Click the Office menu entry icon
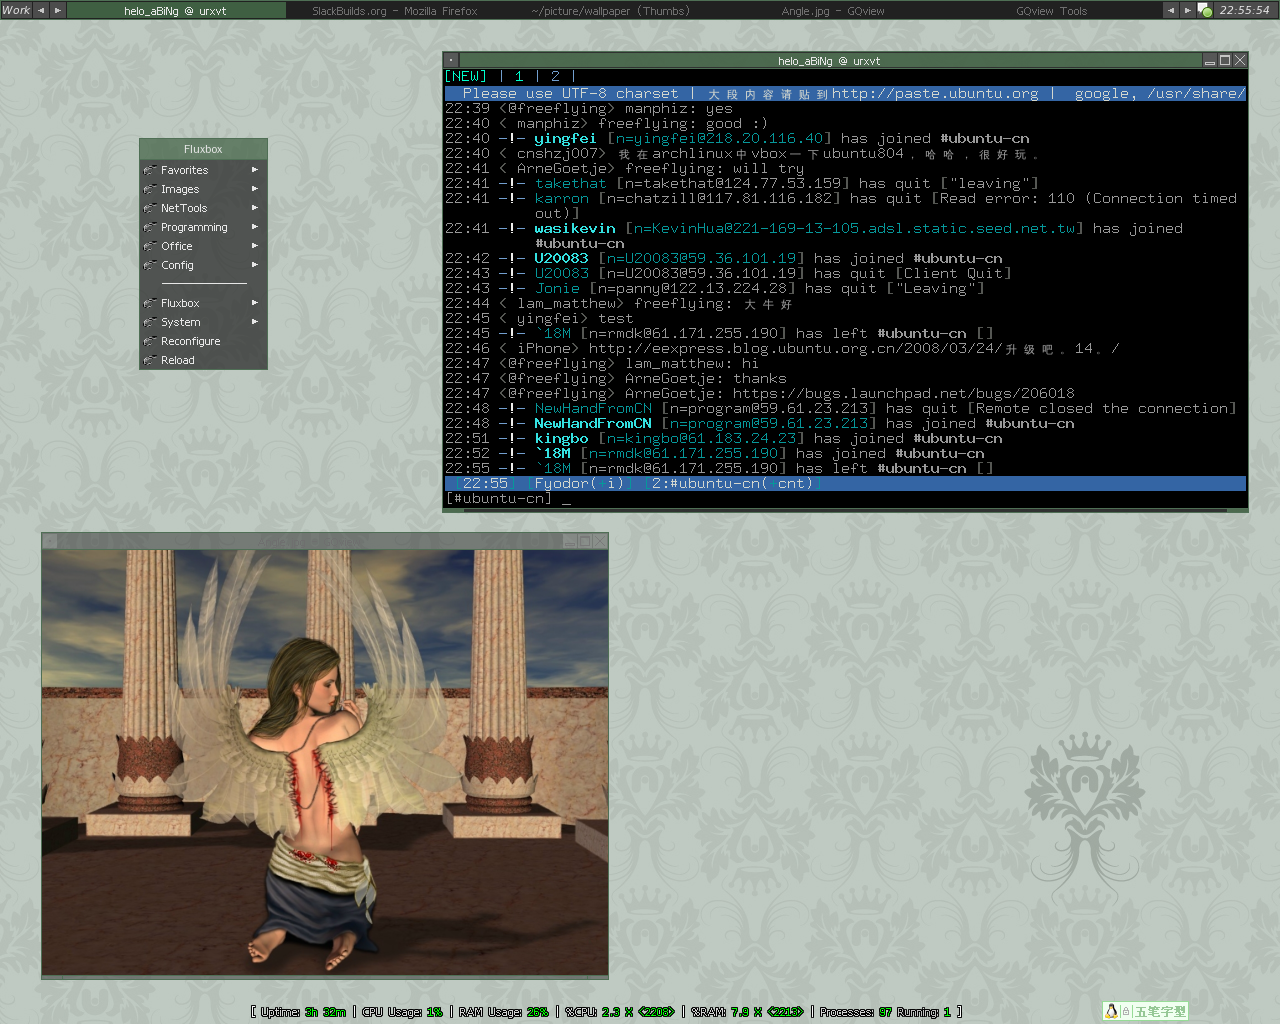Image resolution: width=1280 pixels, height=1024 pixels. point(150,246)
